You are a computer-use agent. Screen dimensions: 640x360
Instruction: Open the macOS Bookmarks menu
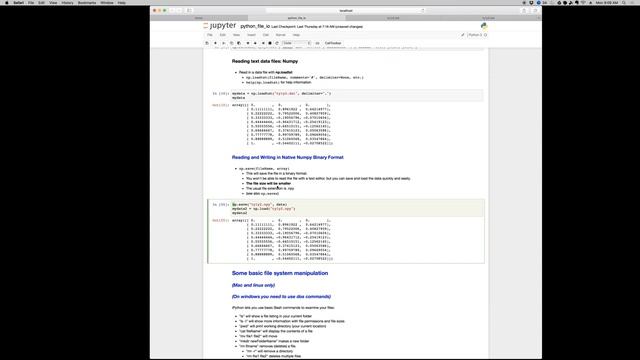87,2
